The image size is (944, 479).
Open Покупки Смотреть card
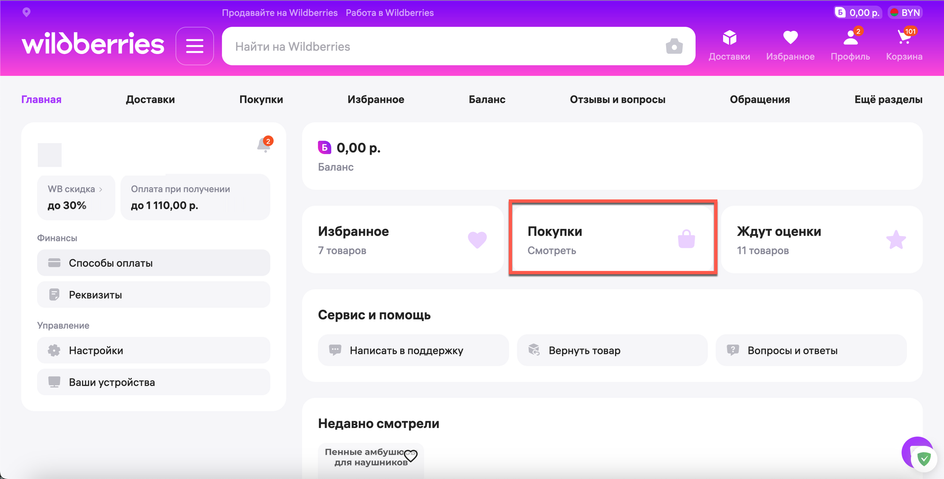pos(612,240)
